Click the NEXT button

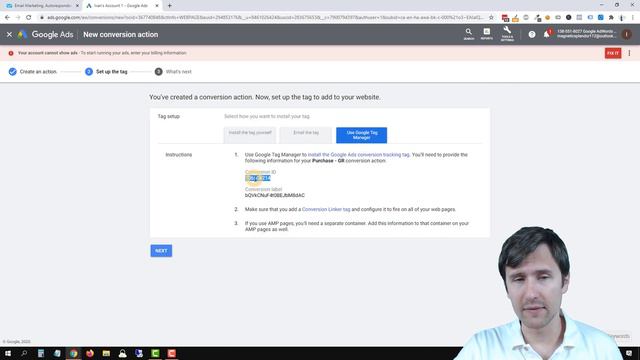(161, 251)
